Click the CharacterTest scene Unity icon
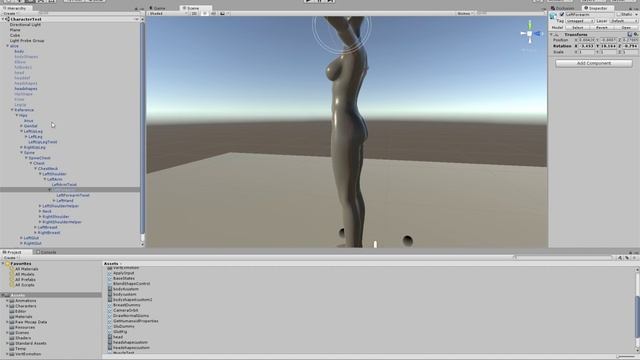Screen dimensions: 640x360 coord(7,19)
